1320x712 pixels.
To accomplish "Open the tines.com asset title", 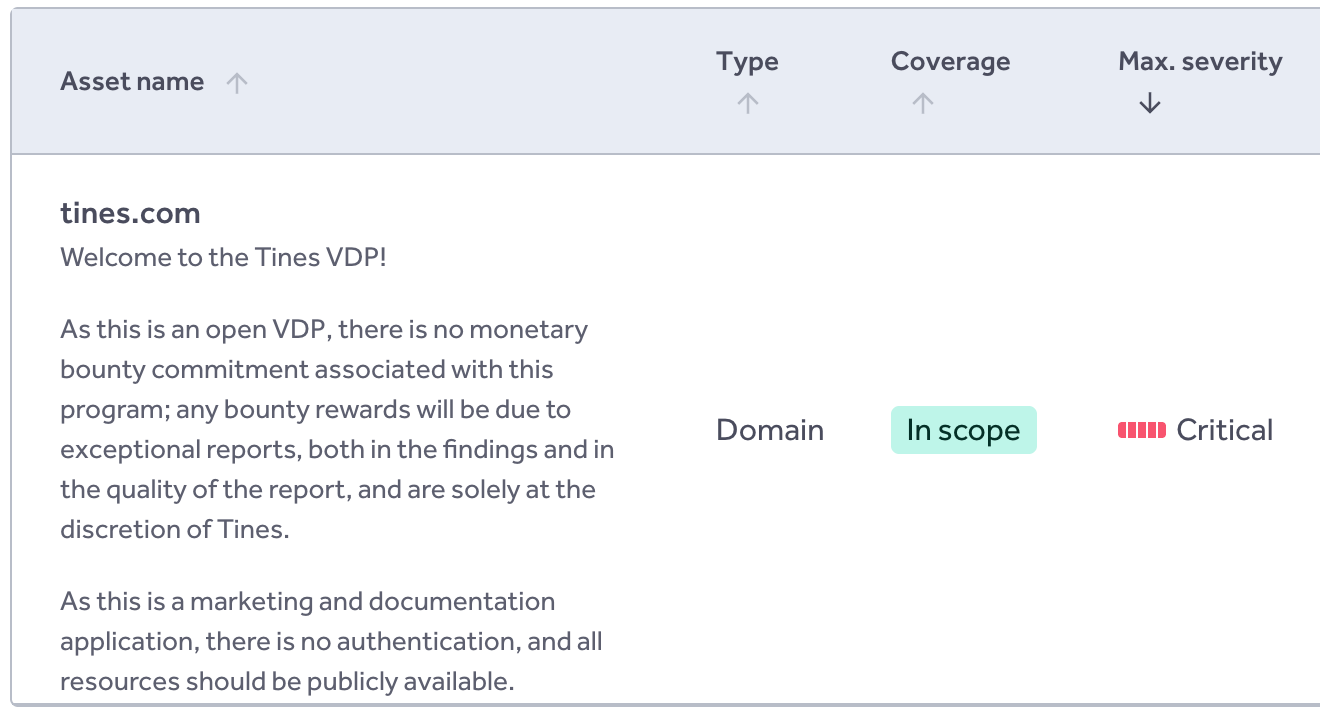I will pos(130,213).
